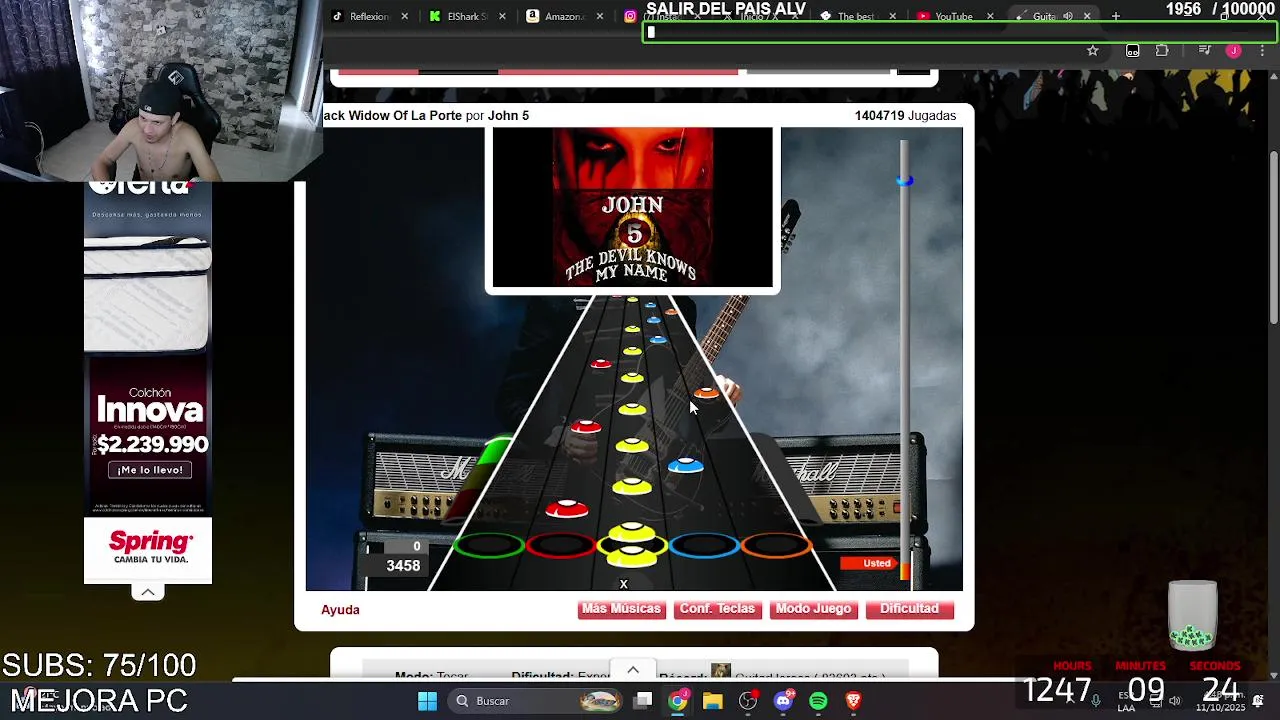Open Task View on the taskbar
This screenshot has width=1280, height=720.
pos(644,701)
